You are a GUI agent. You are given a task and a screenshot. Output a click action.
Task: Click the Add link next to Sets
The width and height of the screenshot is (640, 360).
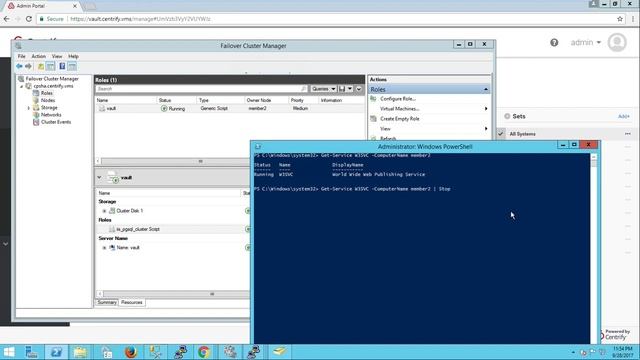click(x=623, y=116)
